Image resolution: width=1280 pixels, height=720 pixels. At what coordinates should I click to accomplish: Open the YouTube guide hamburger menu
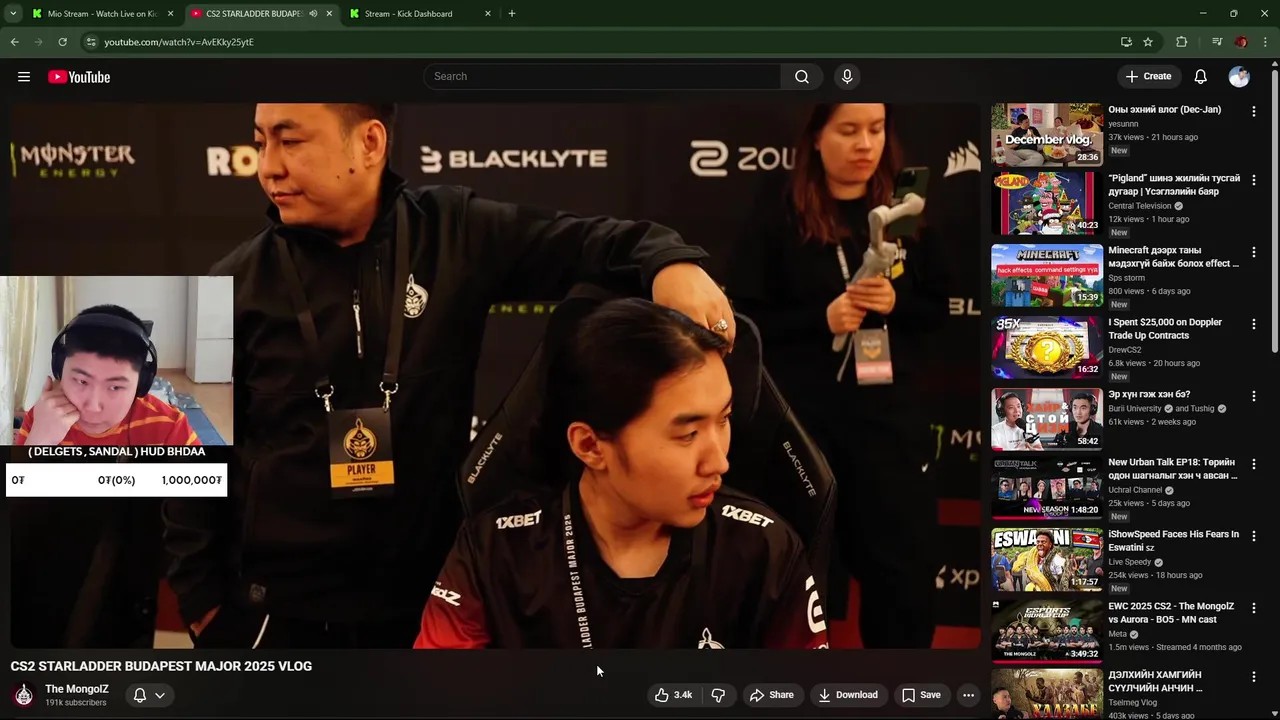click(24, 77)
